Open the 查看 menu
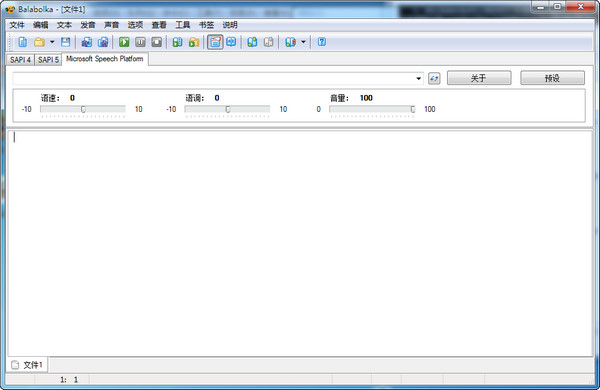The image size is (600, 390). pos(159,25)
